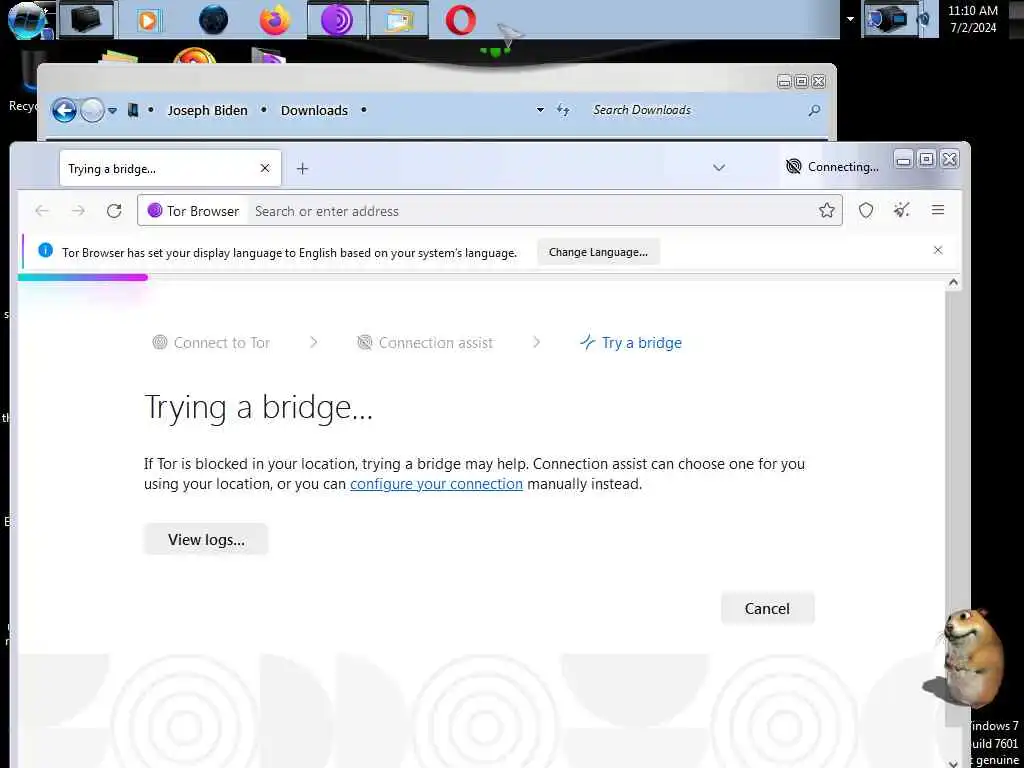This screenshot has width=1024, height=768.
Task: Reload the current Tor Browser page
Action: [114, 210]
